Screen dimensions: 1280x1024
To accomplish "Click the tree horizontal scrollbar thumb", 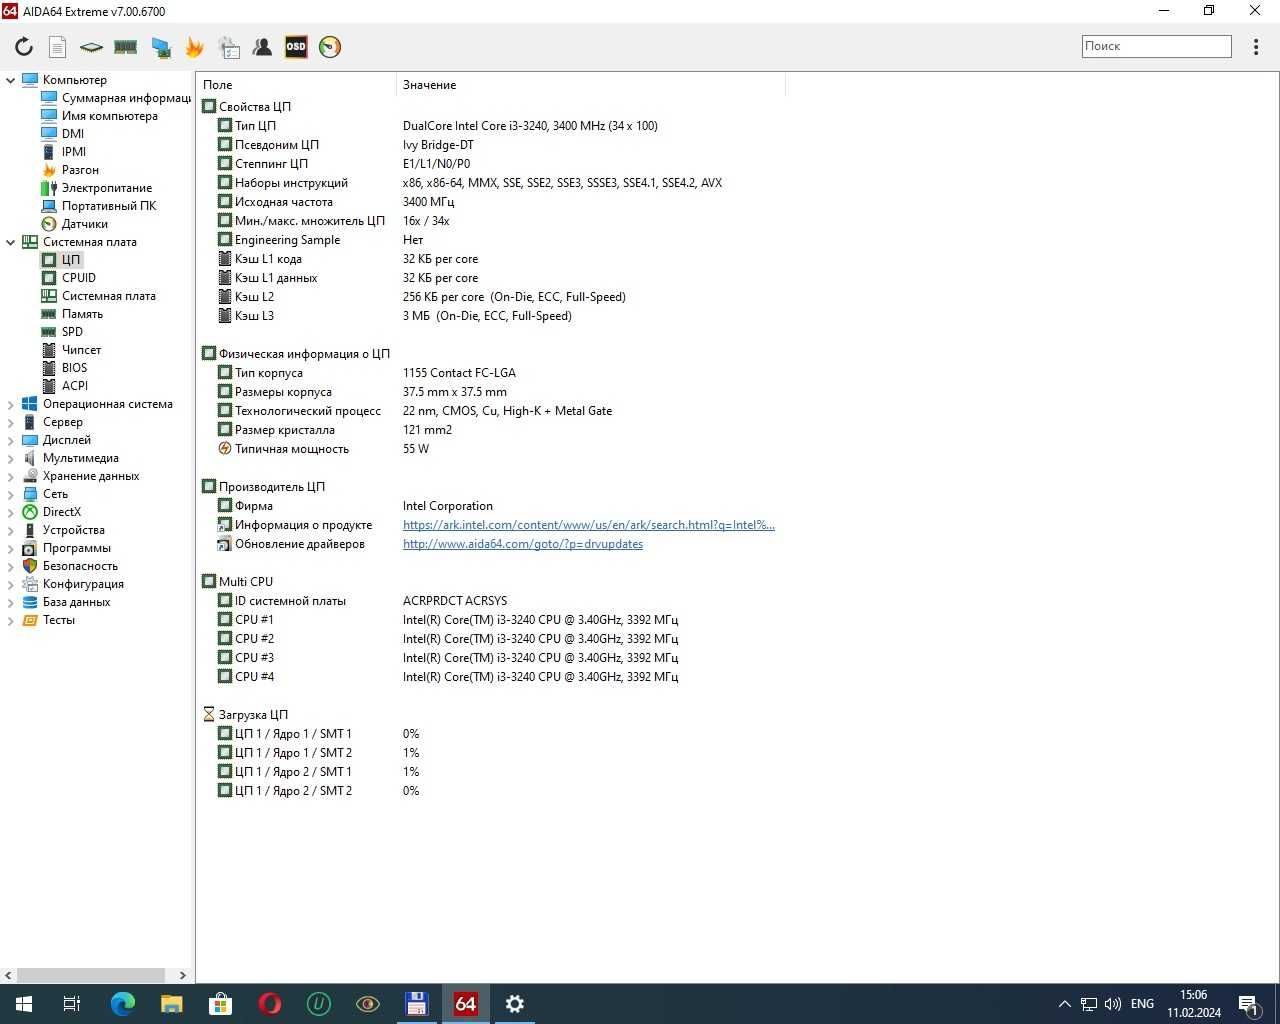I will pos(91,975).
